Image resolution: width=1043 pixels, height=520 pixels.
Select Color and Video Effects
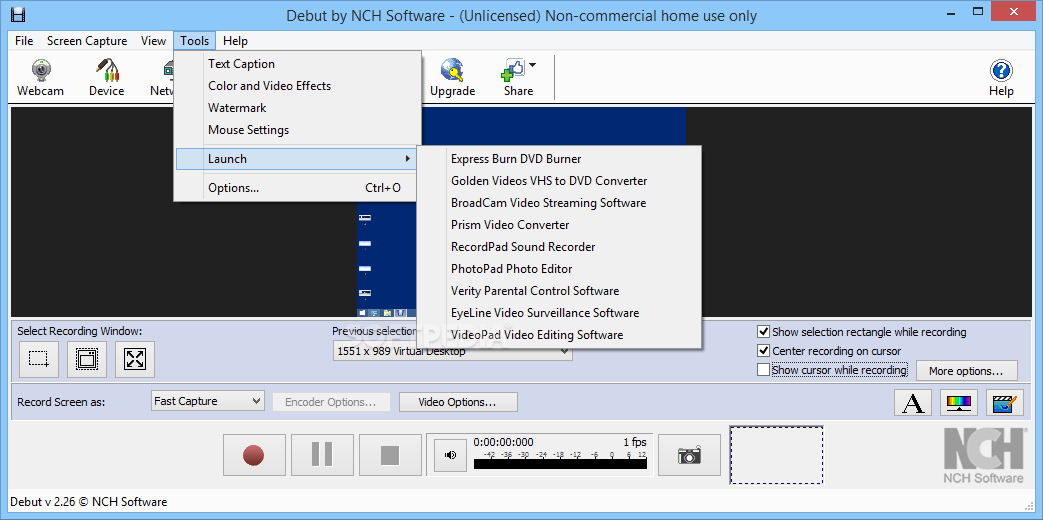pyautogui.click(x=297, y=86)
